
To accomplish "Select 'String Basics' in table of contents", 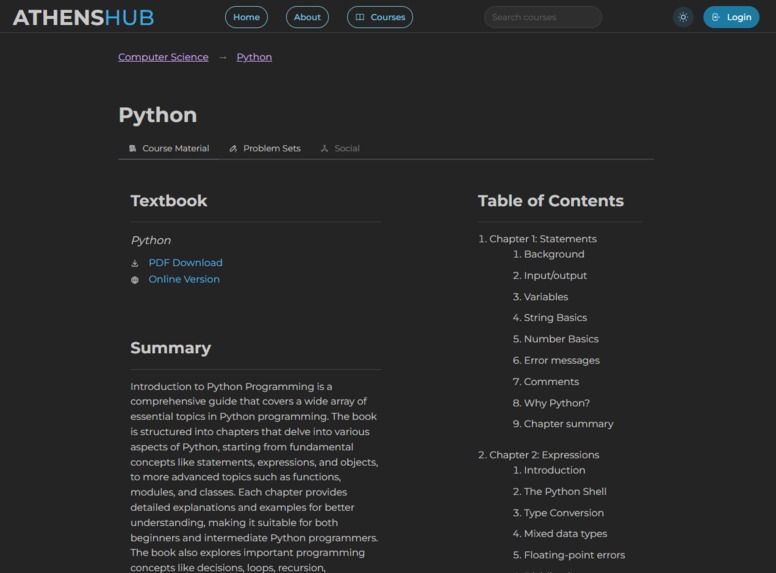I will pos(555,318).
